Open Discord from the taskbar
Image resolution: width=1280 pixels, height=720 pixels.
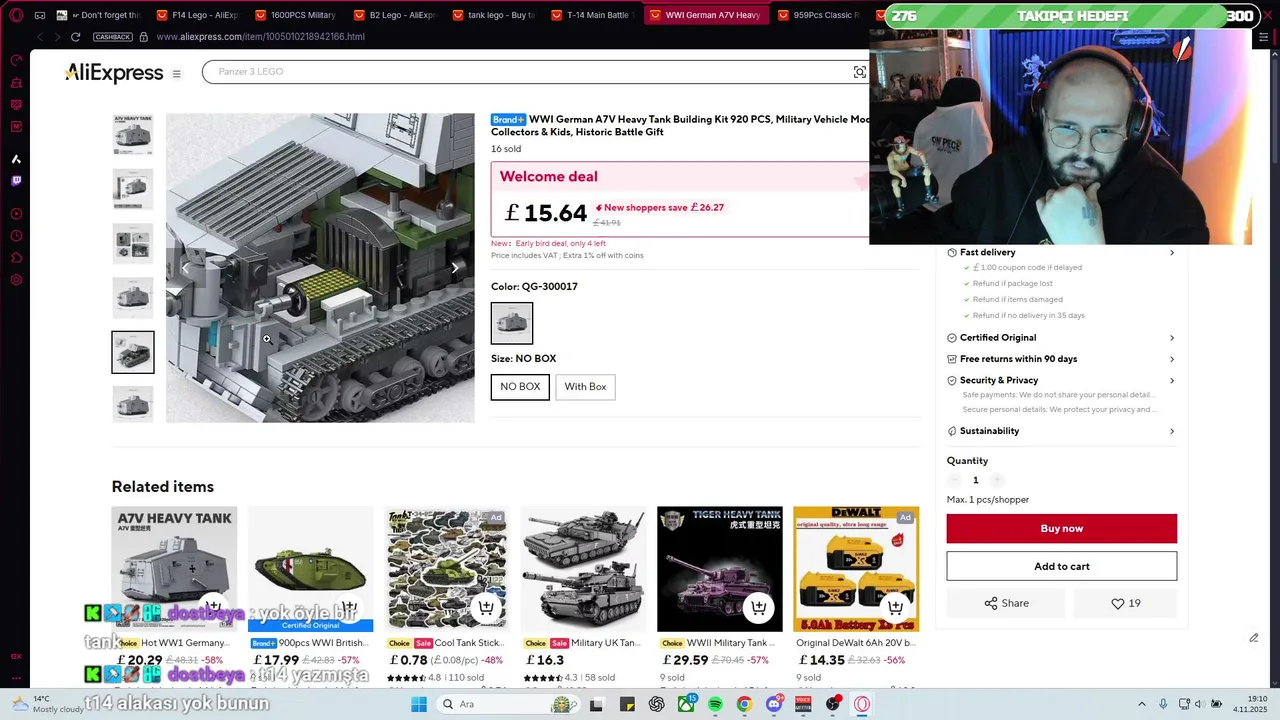point(774,704)
